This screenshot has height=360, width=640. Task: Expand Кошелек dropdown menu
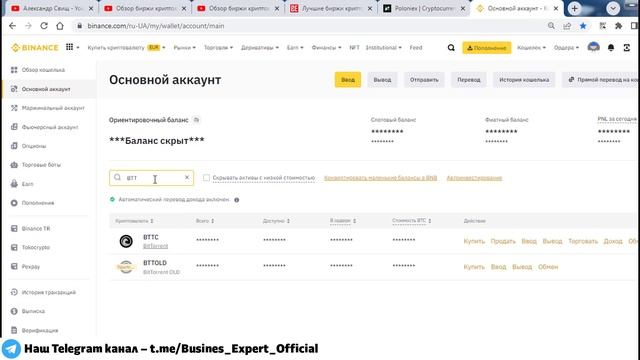tap(531, 48)
